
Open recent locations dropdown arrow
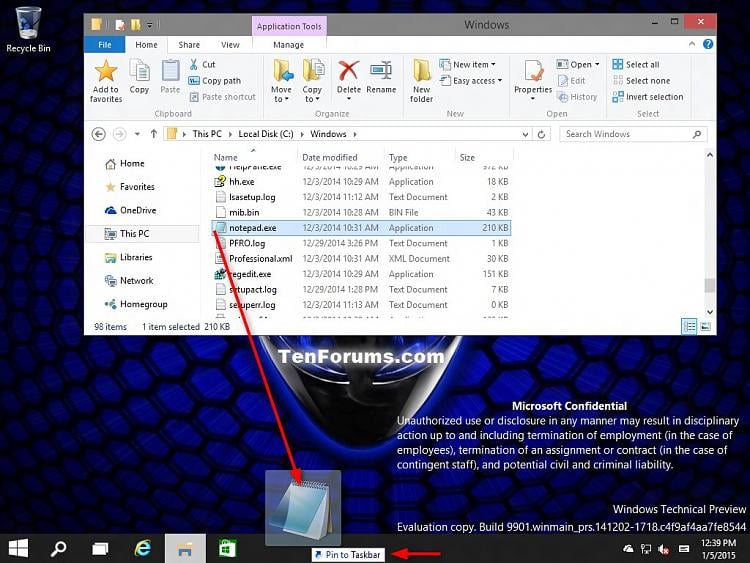click(x=137, y=134)
